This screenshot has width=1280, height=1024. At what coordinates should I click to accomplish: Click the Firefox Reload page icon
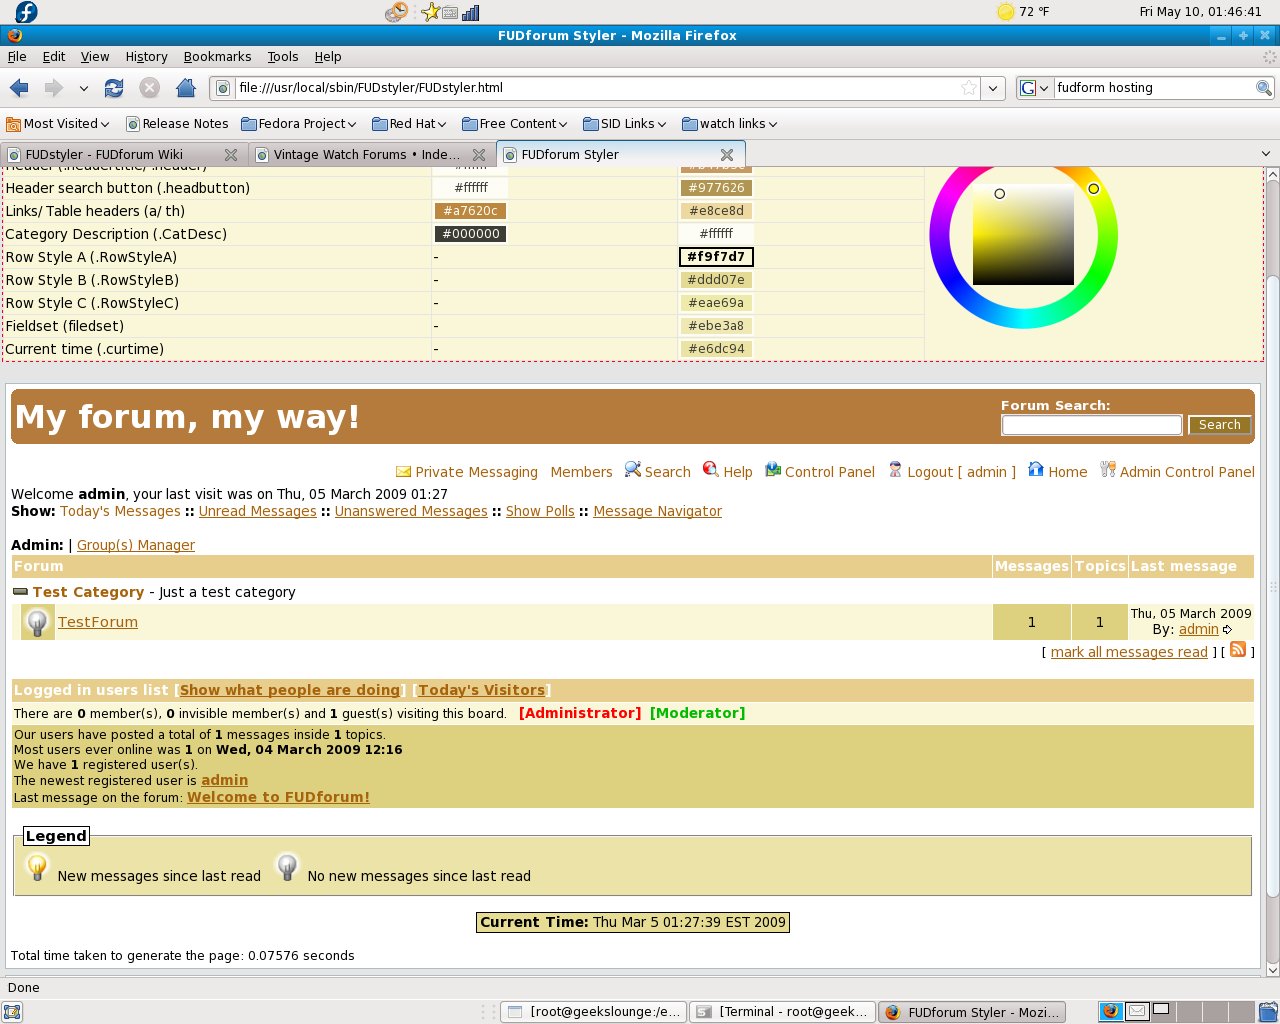coord(114,88)
